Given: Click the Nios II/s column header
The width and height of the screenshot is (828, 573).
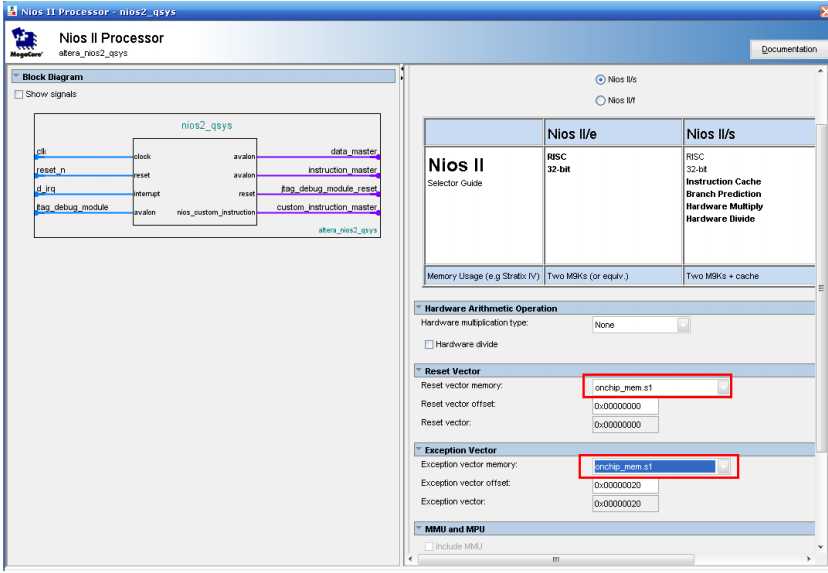Looking at the screenshot, I should click(711, 134).
